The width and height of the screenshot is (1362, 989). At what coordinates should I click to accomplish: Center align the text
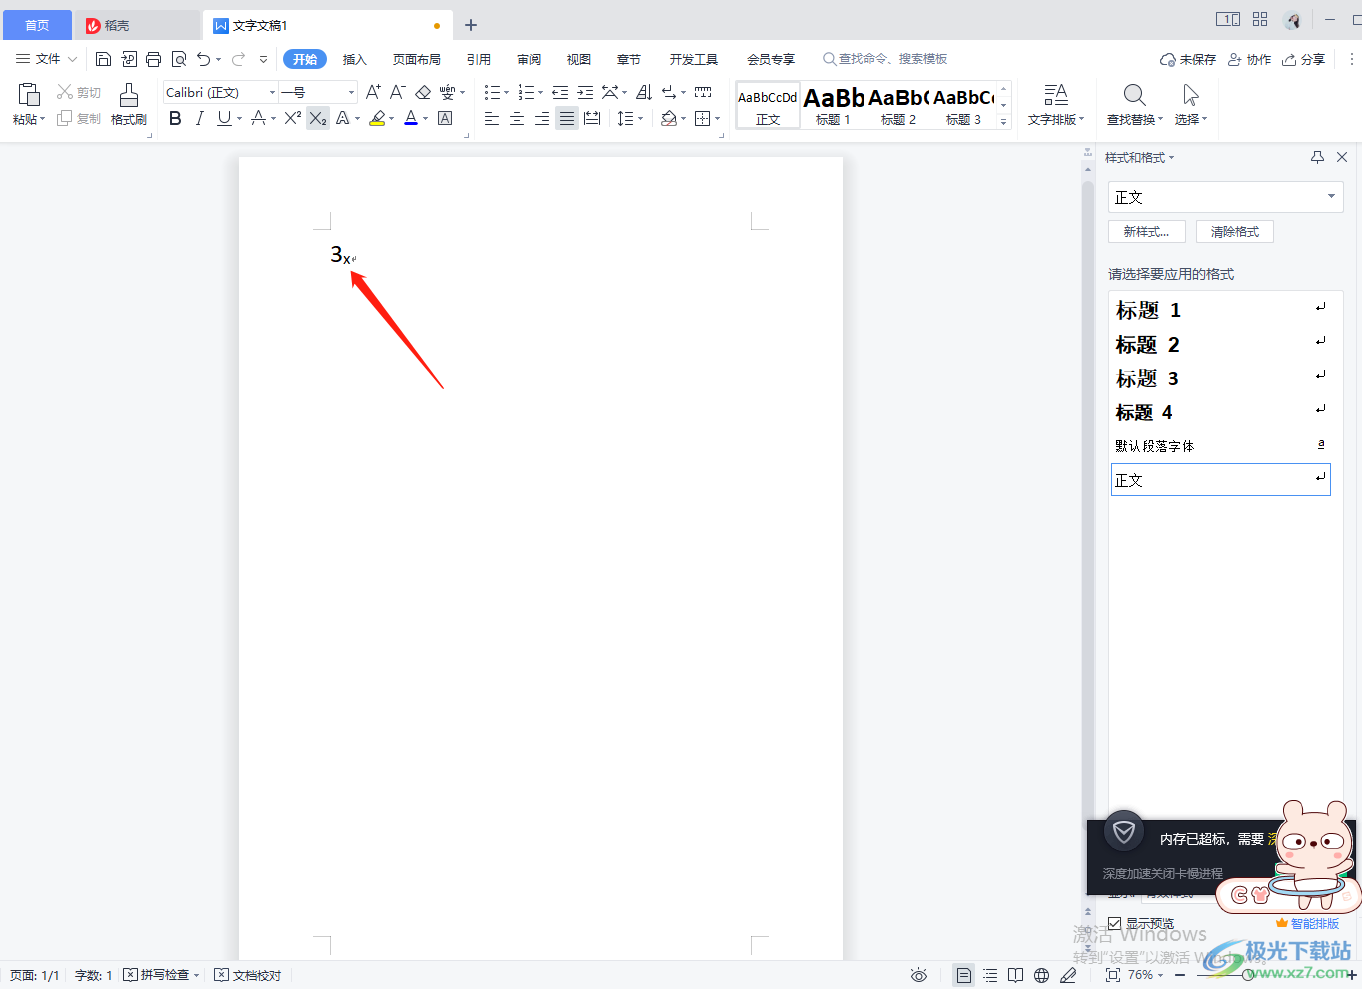[517, 118]
